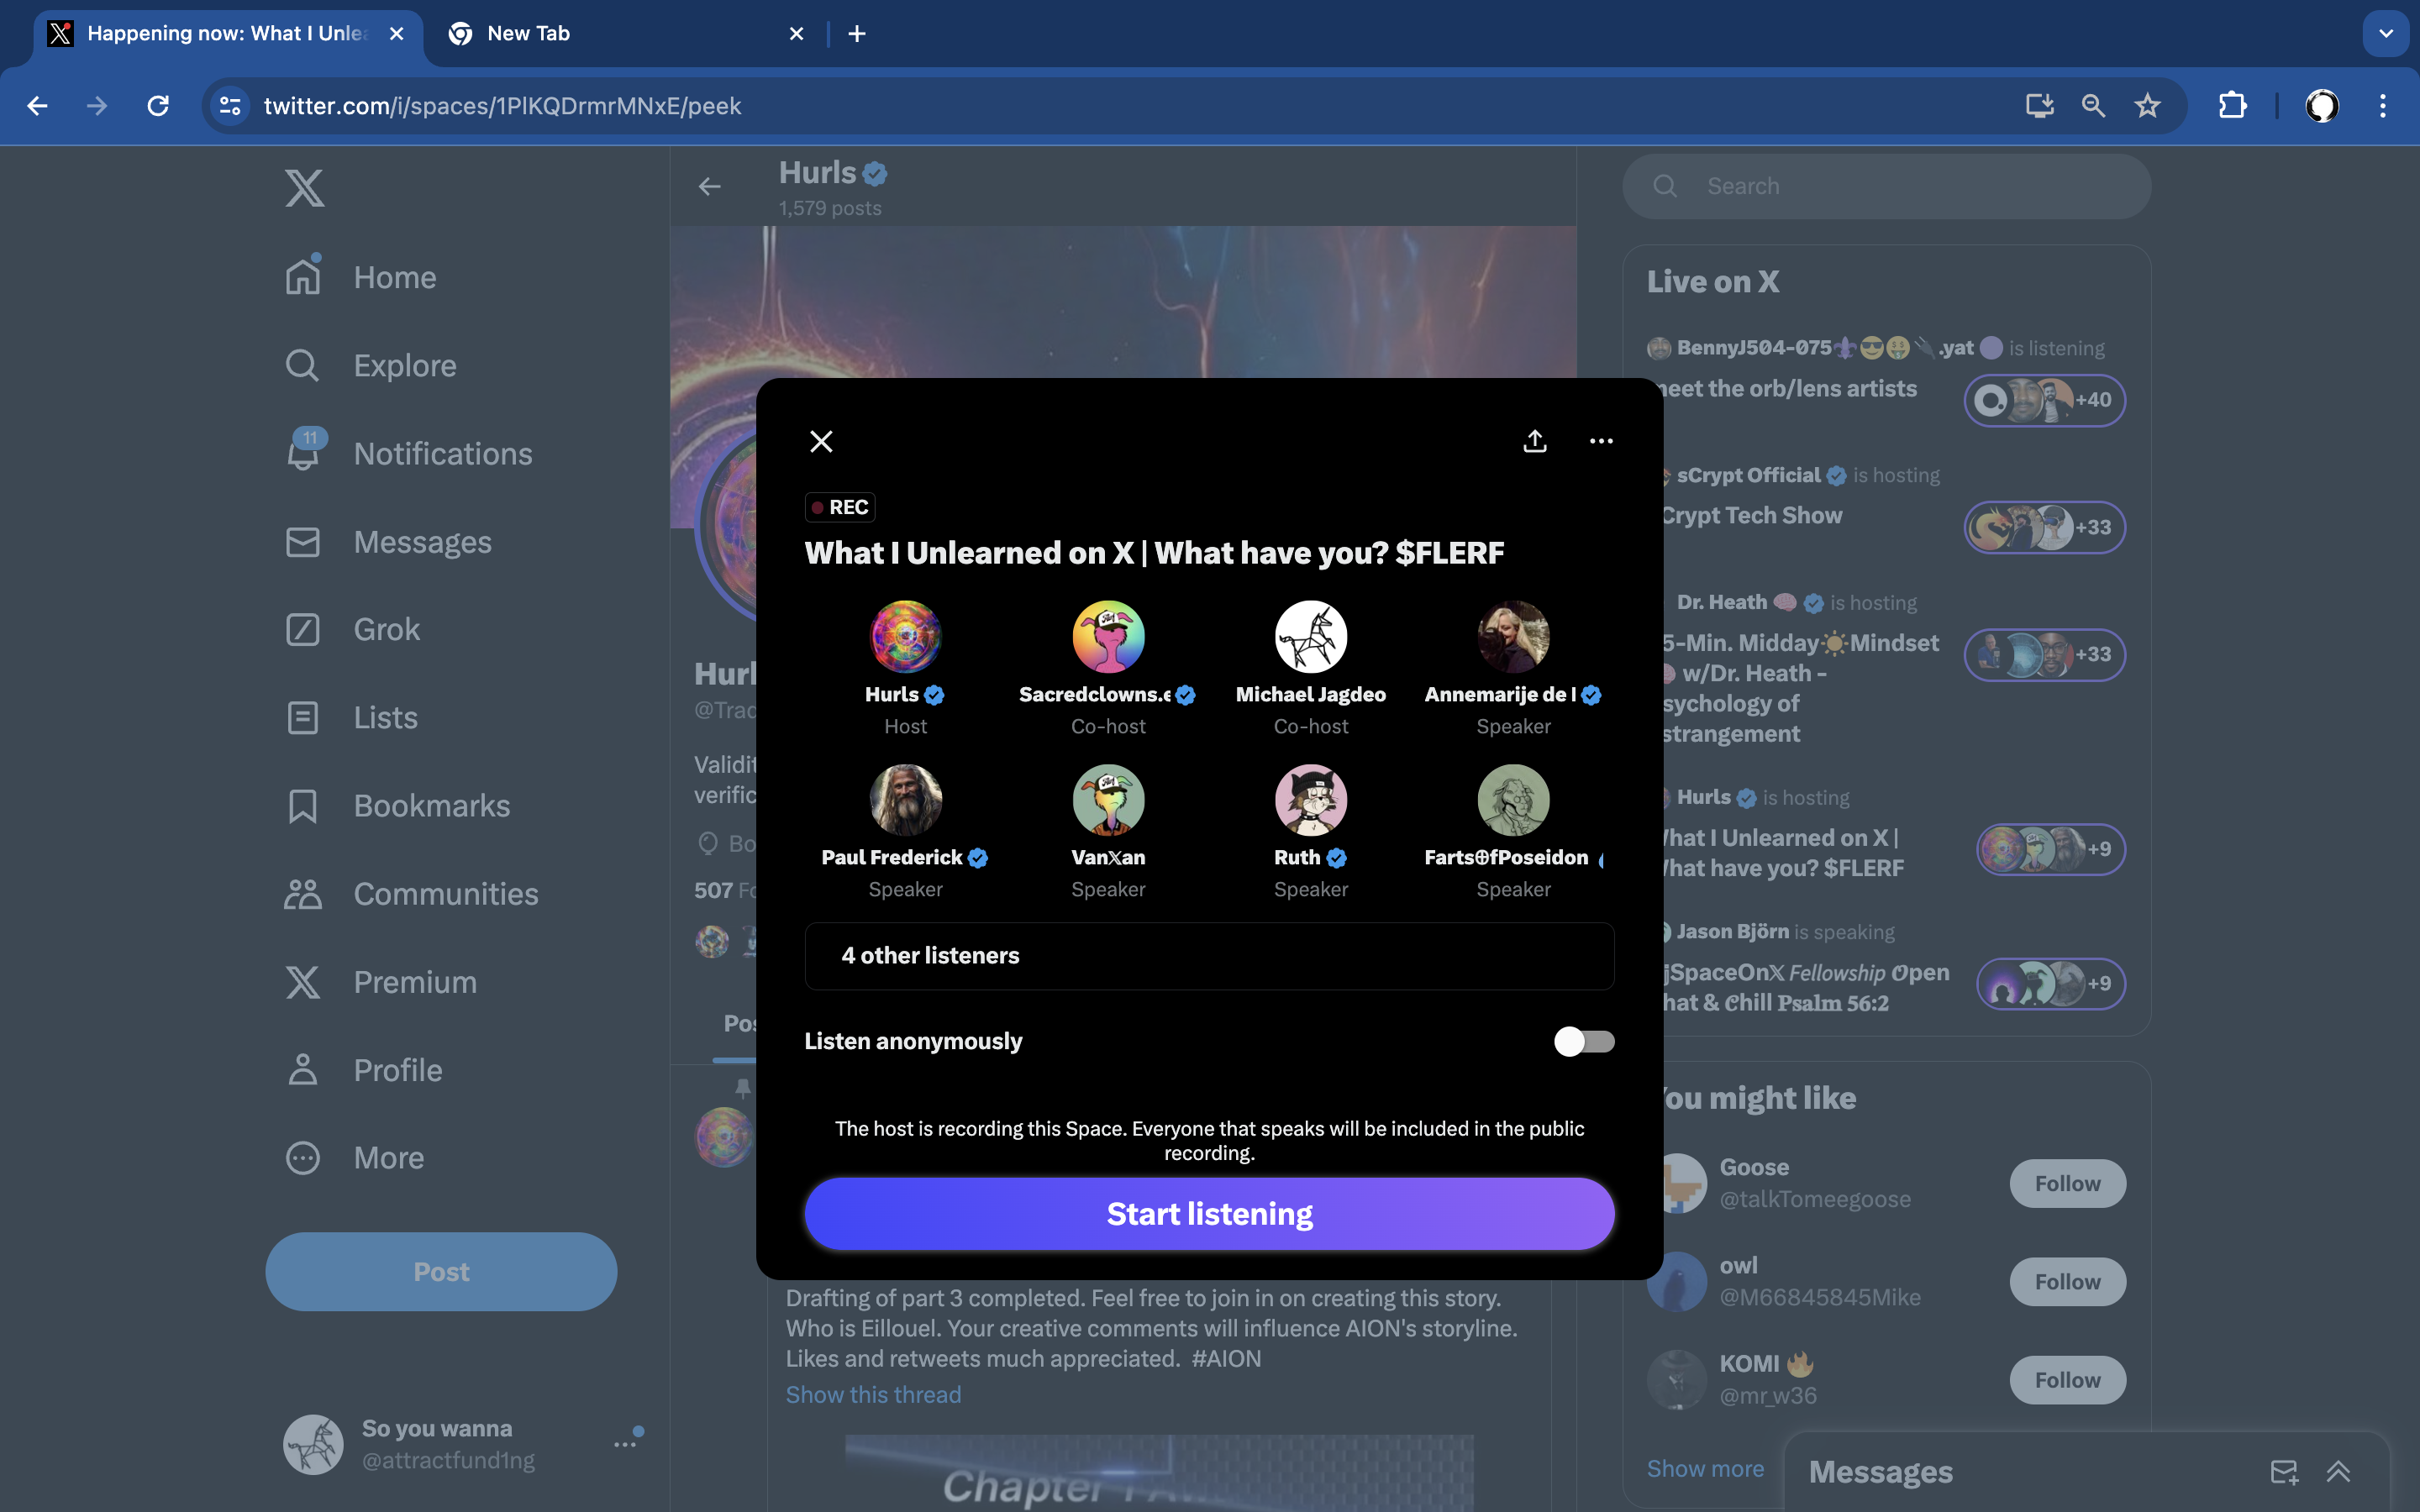Image resolution: width=2420 pixels, height=1512 pixels.
Task: Open browser zoom magnifier icon
Action: (x=2093, y=106)
